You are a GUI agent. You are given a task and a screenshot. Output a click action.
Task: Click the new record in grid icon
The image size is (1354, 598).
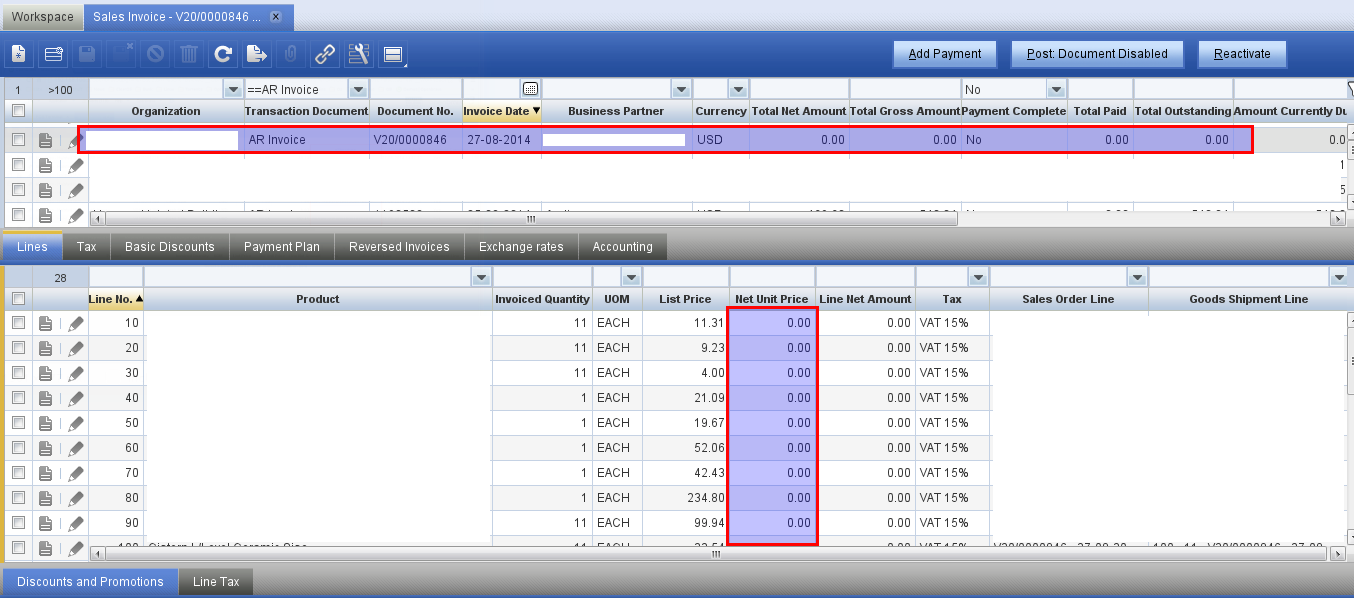click(54, 54)
